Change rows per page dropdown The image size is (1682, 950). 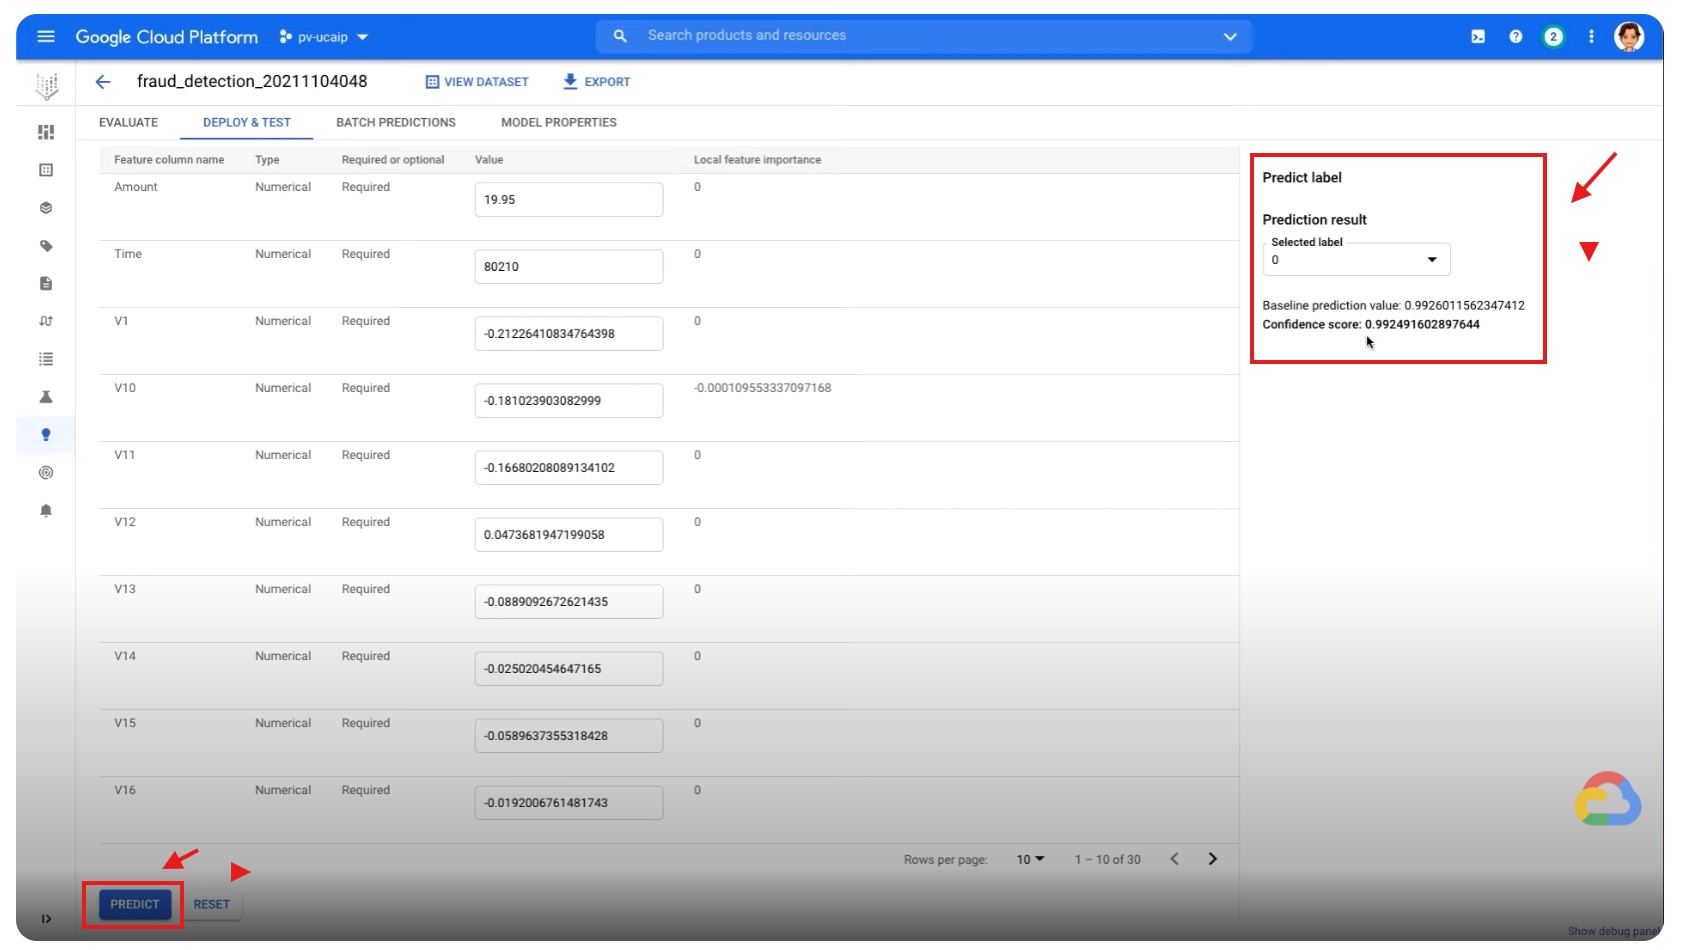(x=1029, y=859)
